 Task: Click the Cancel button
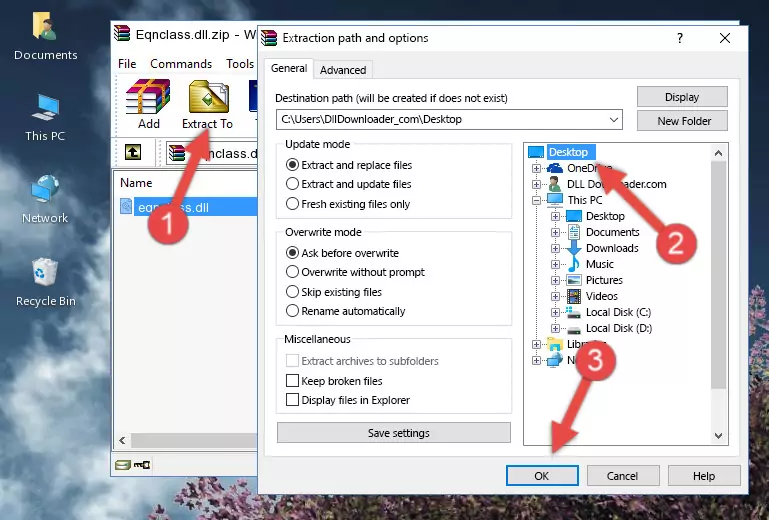[x=623, y=476]
